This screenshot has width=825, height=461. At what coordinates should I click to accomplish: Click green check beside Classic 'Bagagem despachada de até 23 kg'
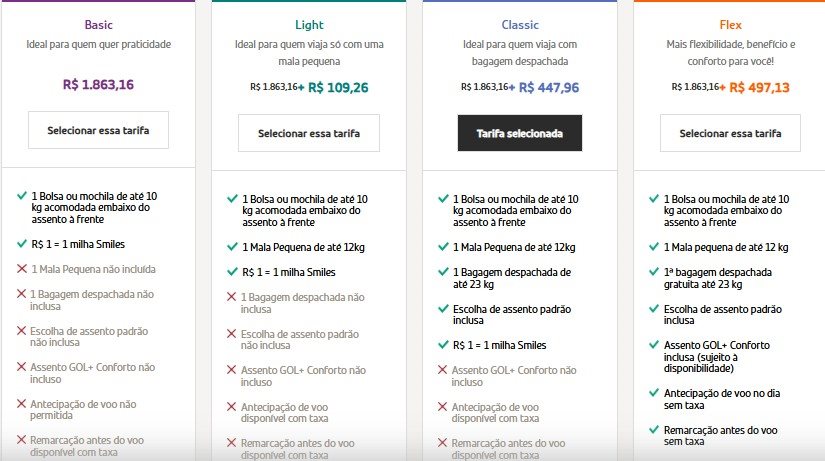[442, 271]
